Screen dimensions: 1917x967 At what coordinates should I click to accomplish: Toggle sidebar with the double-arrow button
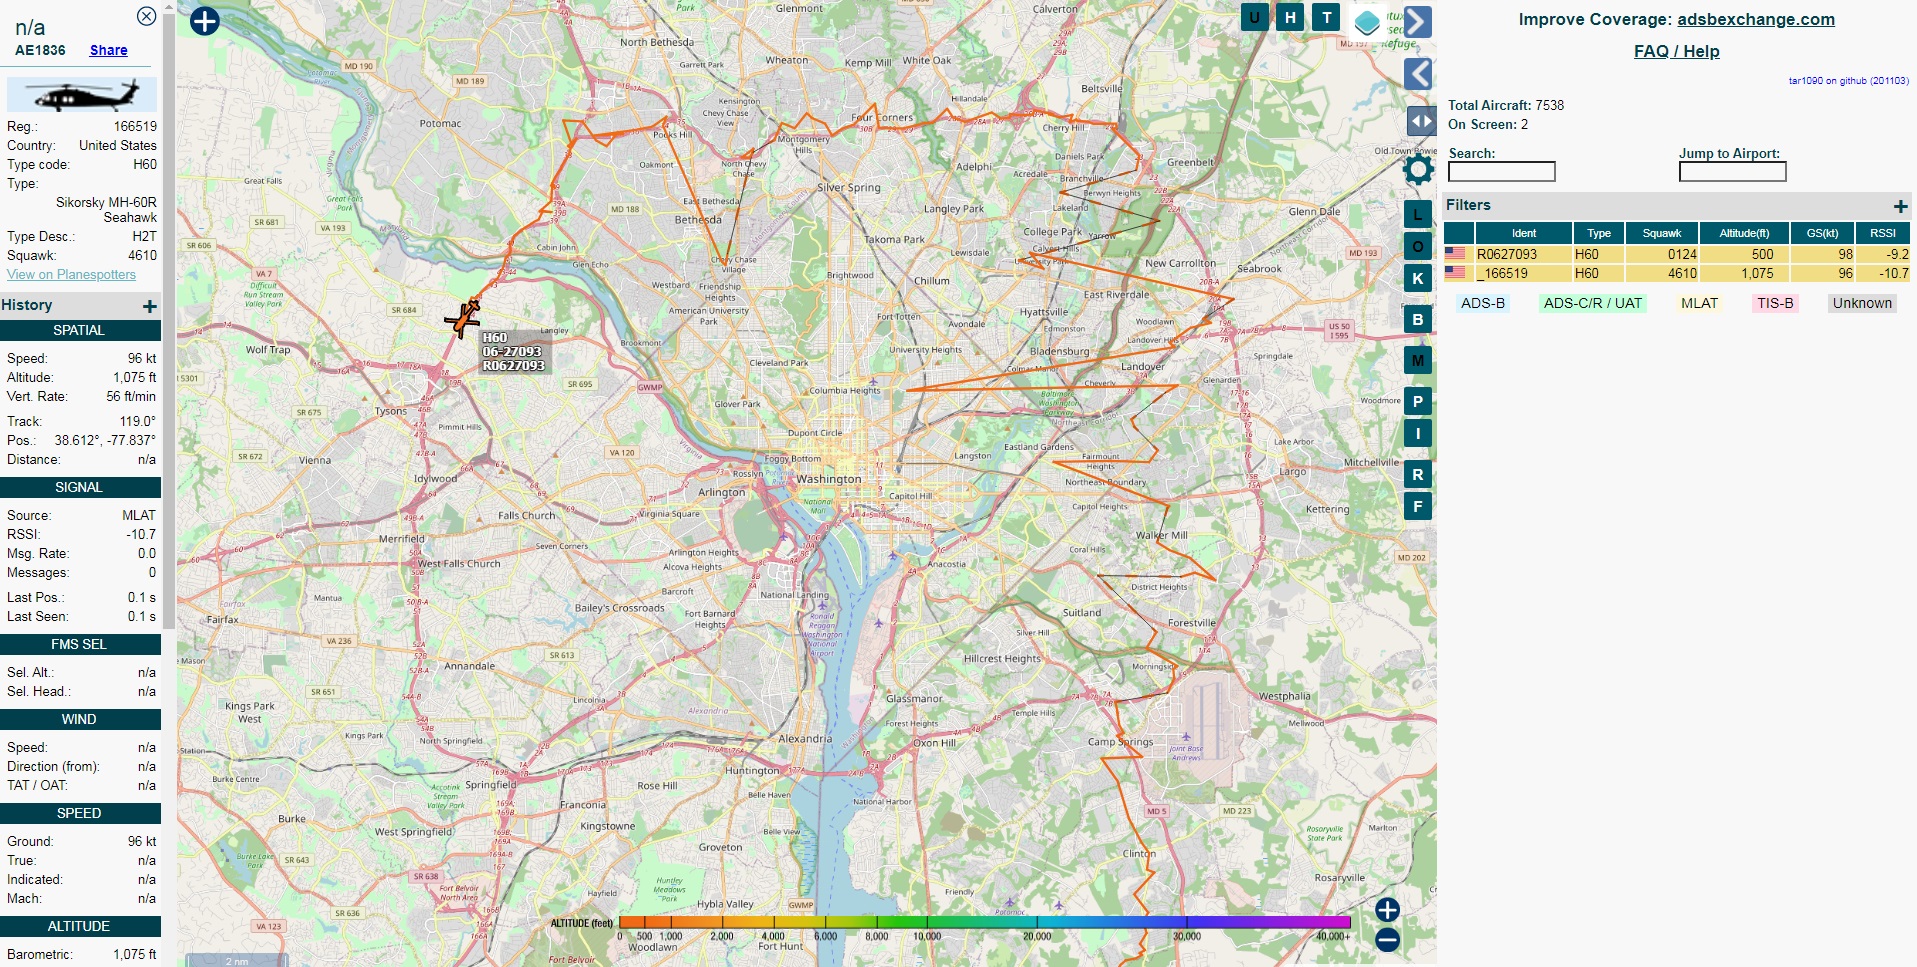tap(1421, 121)
